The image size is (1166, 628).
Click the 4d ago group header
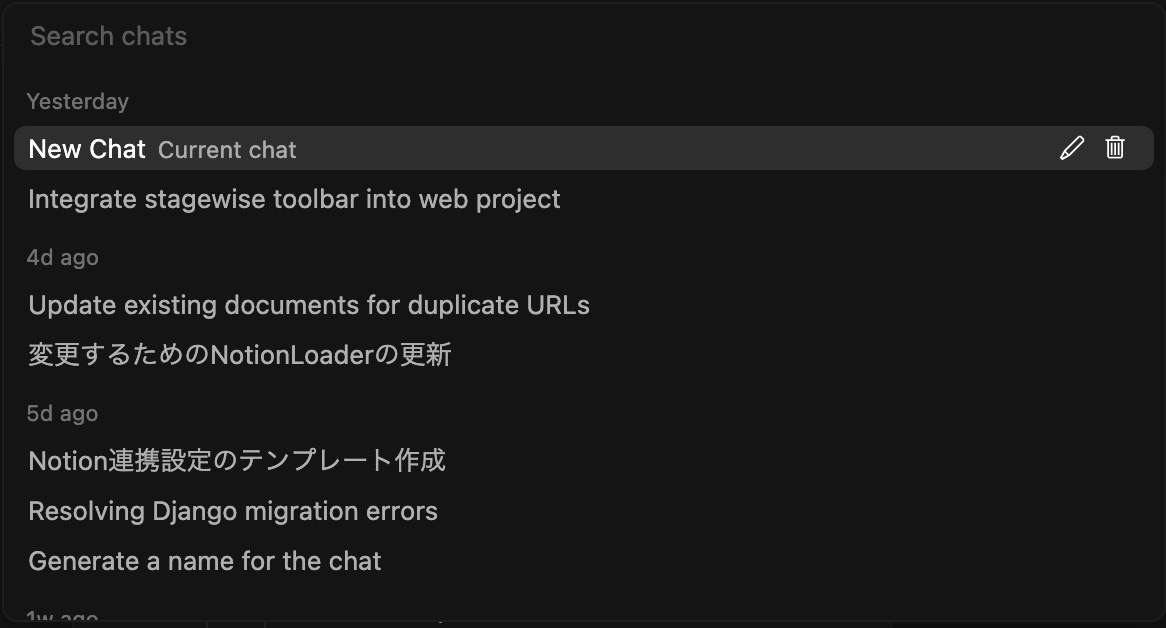62,258
